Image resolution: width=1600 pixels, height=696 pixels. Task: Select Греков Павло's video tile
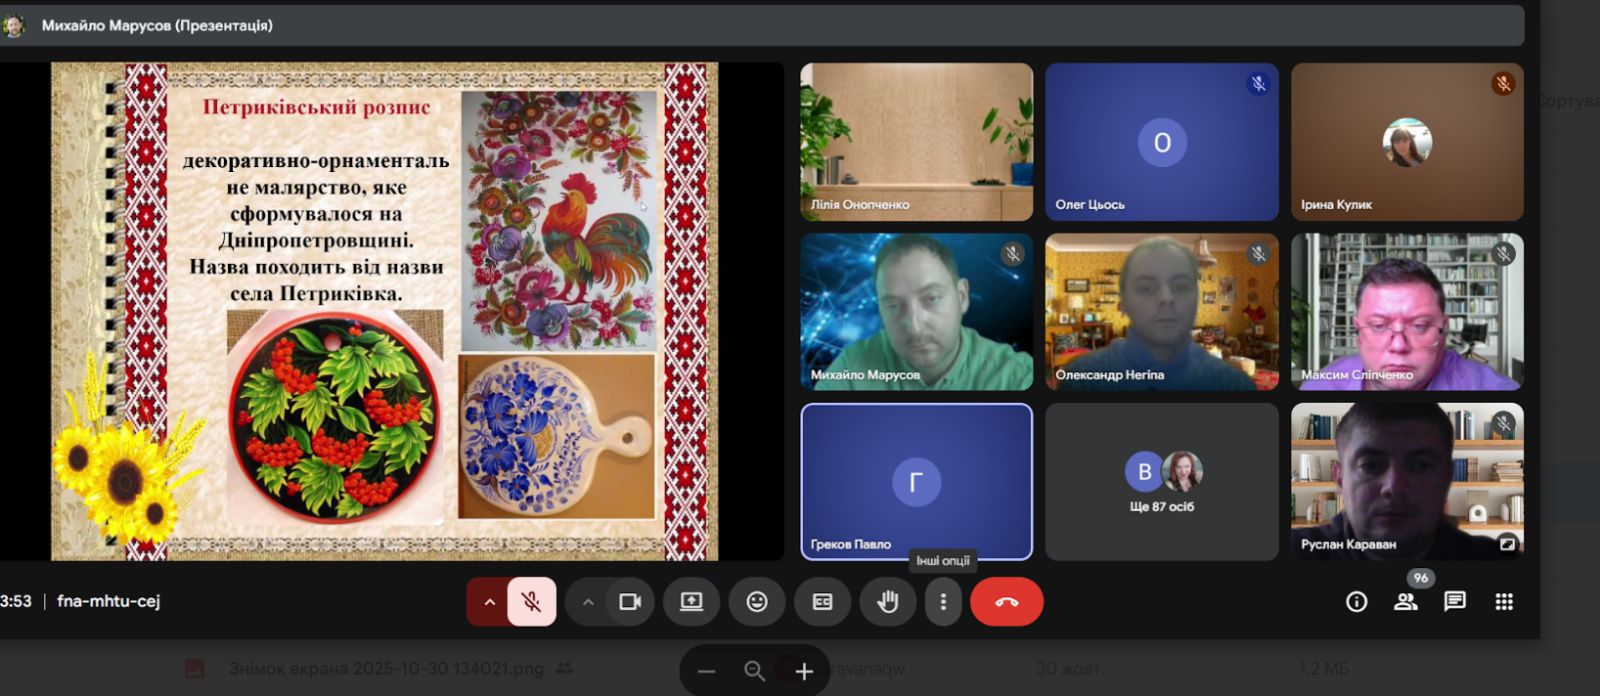(x=916, y=482)
